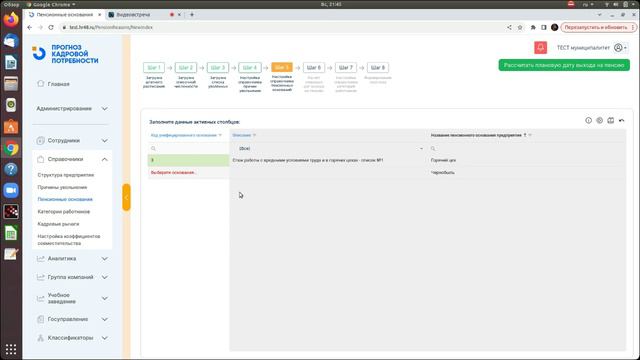Expand the Группа компаний chevron
Viewport: 640px width, 360px height.
coord(104,278)
